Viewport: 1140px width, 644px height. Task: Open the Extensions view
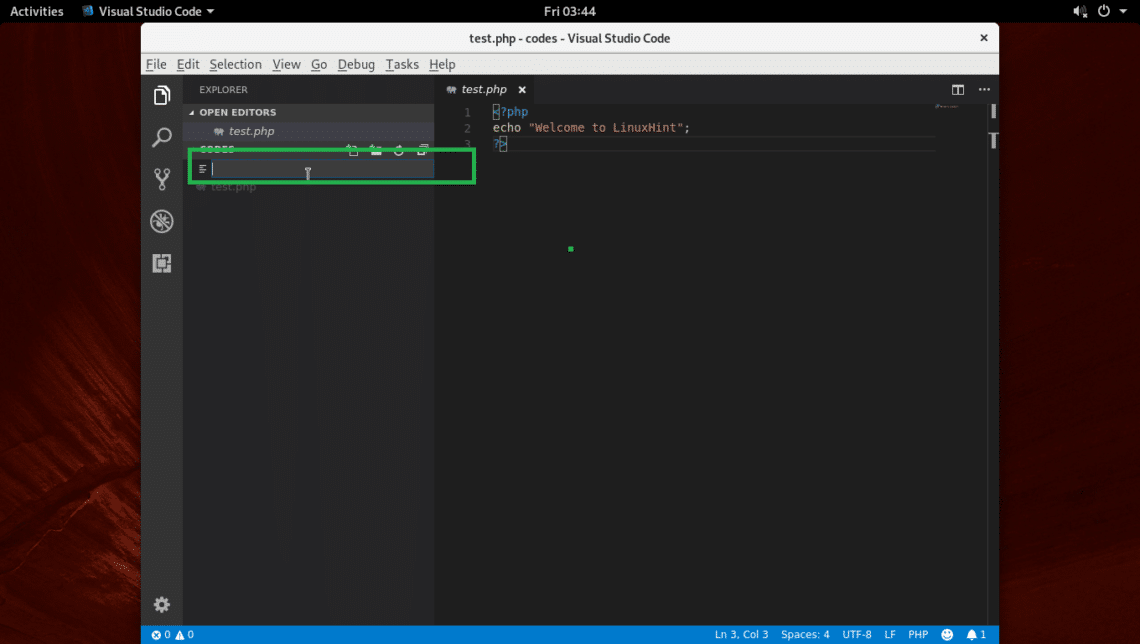[x=161, y=264]
